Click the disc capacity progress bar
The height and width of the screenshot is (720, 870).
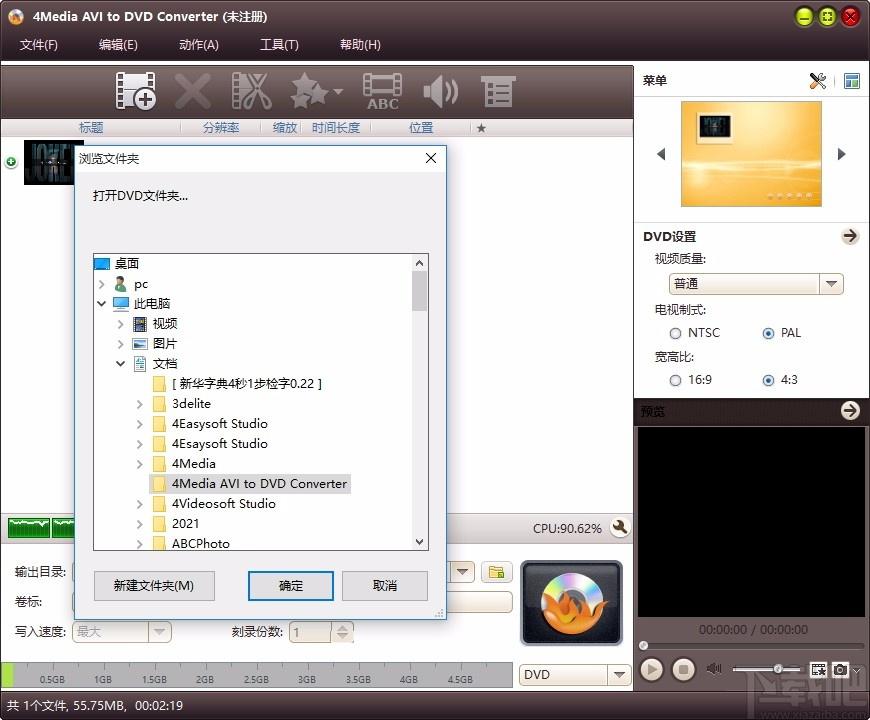coord(256,675)
